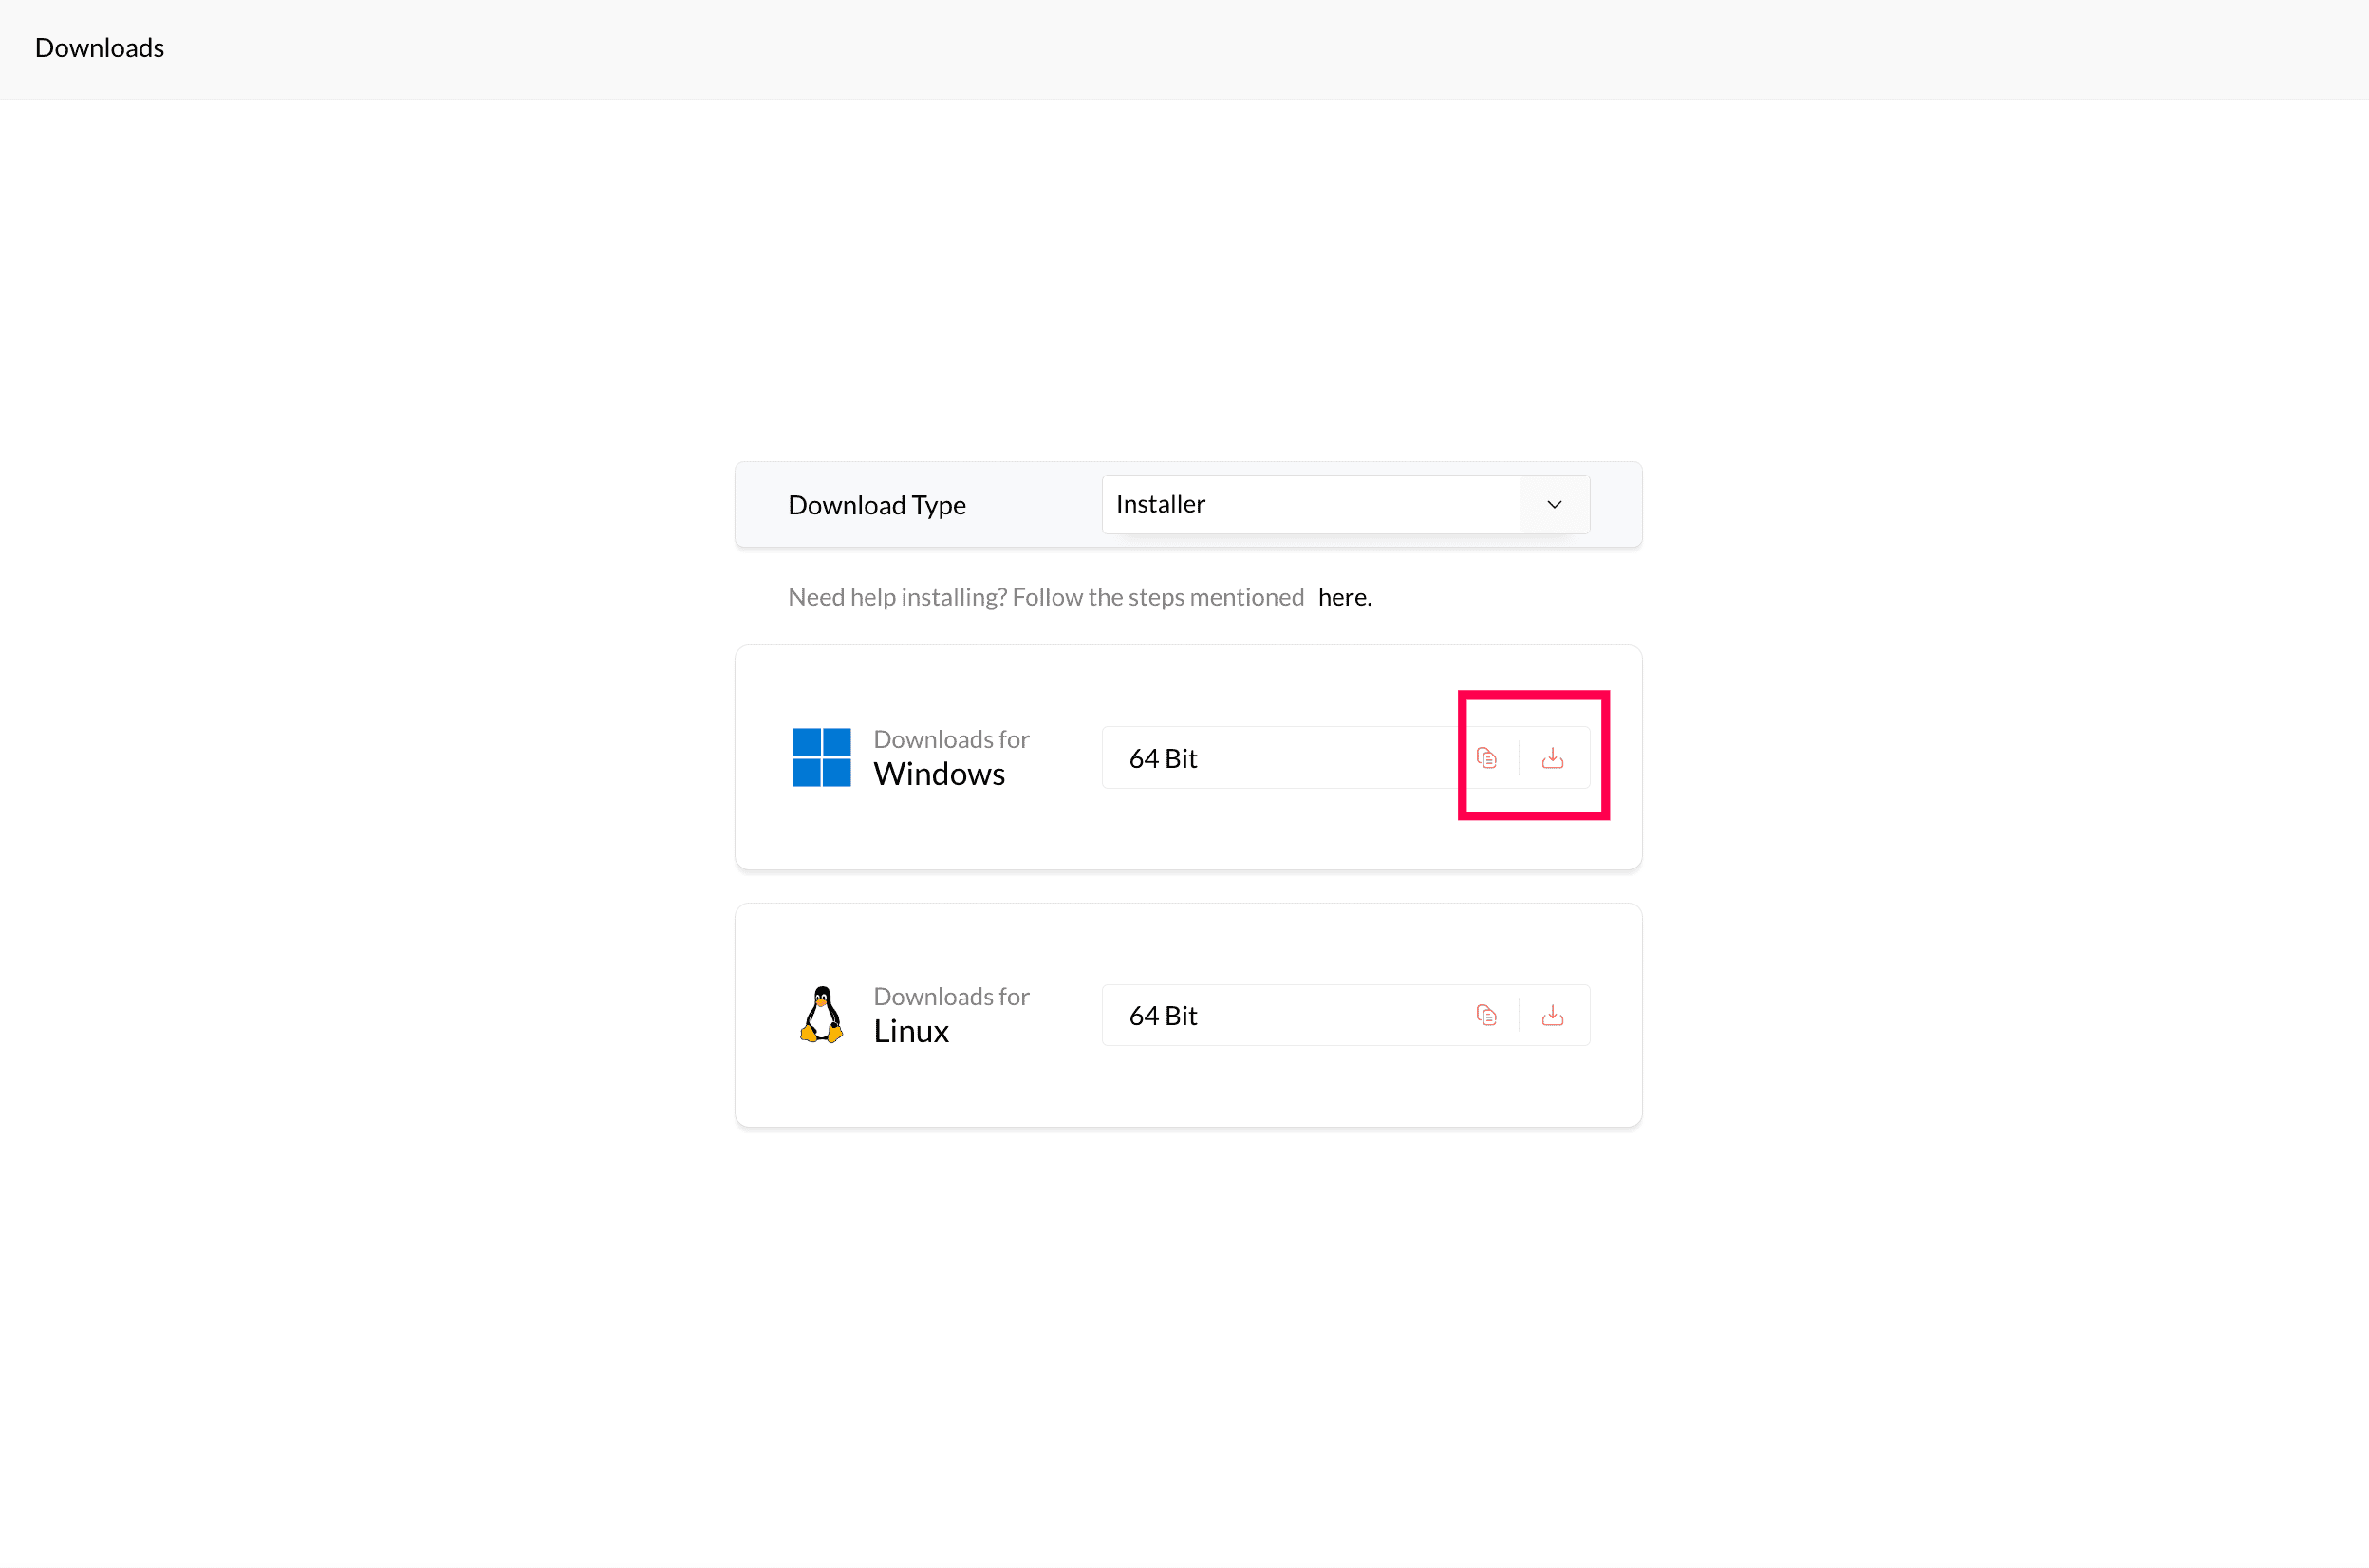This screenshot has width=2369, height=1568.
Task: Click the Linux heading in the card
Action: [910, 1031]
